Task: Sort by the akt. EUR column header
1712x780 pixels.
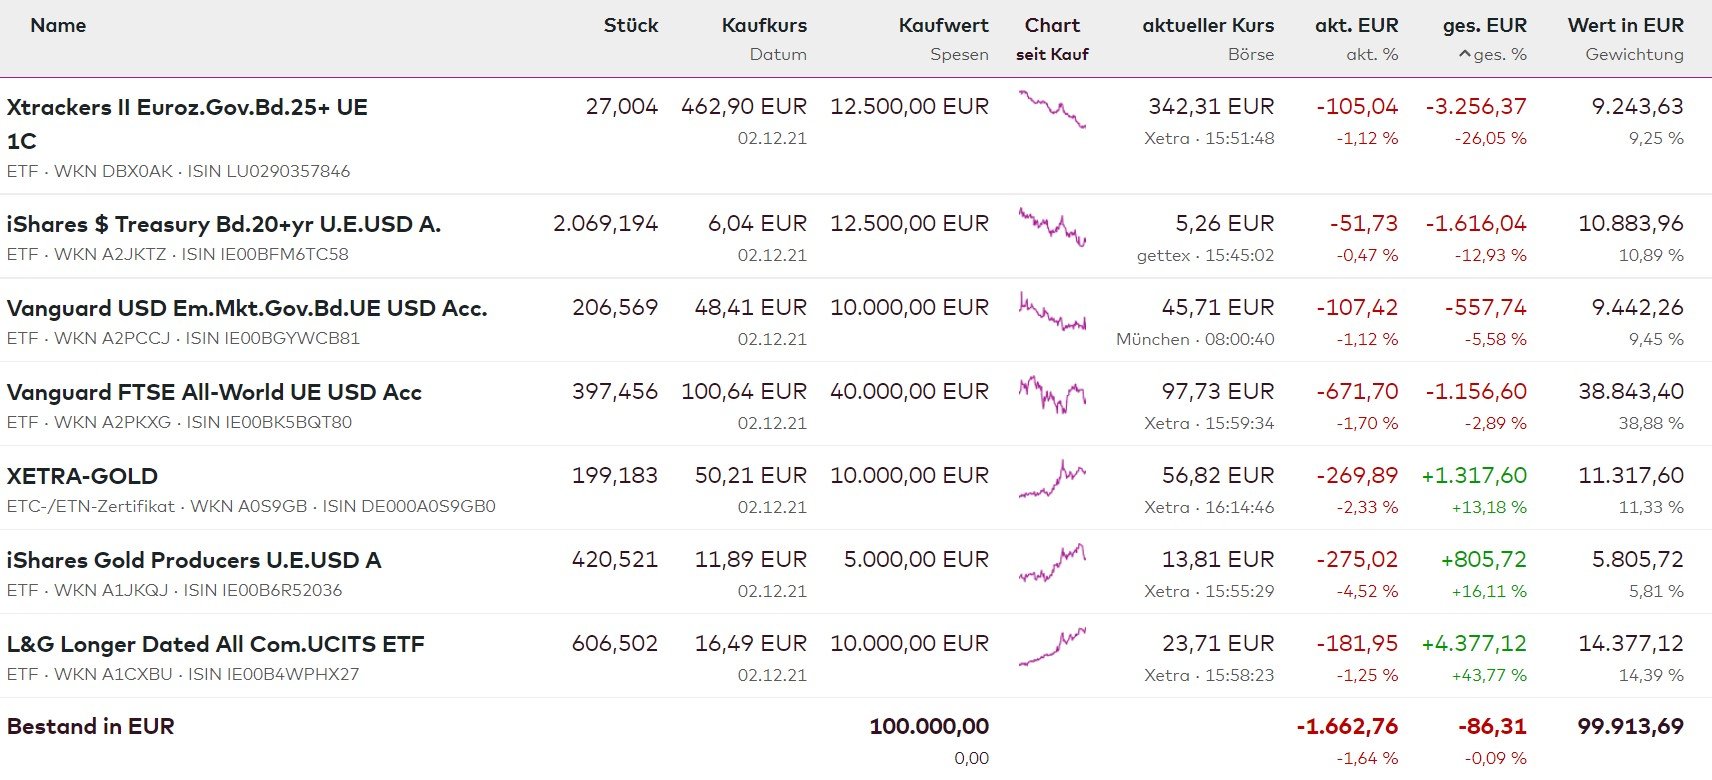Action: pos(1356,25)
